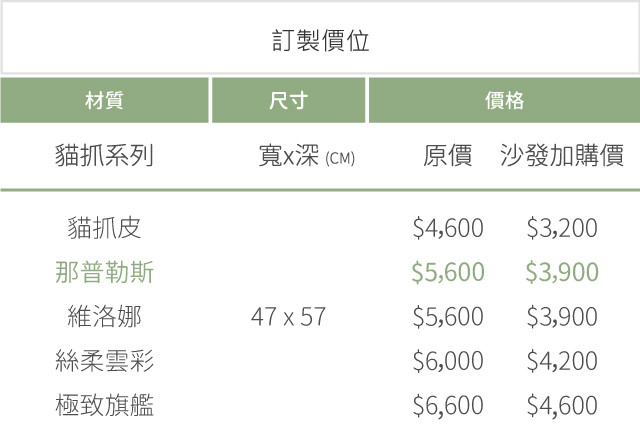This screenshot has height=443, width=640.
Task: Select the 維洛娜 material row
Action: coord(105,317)
